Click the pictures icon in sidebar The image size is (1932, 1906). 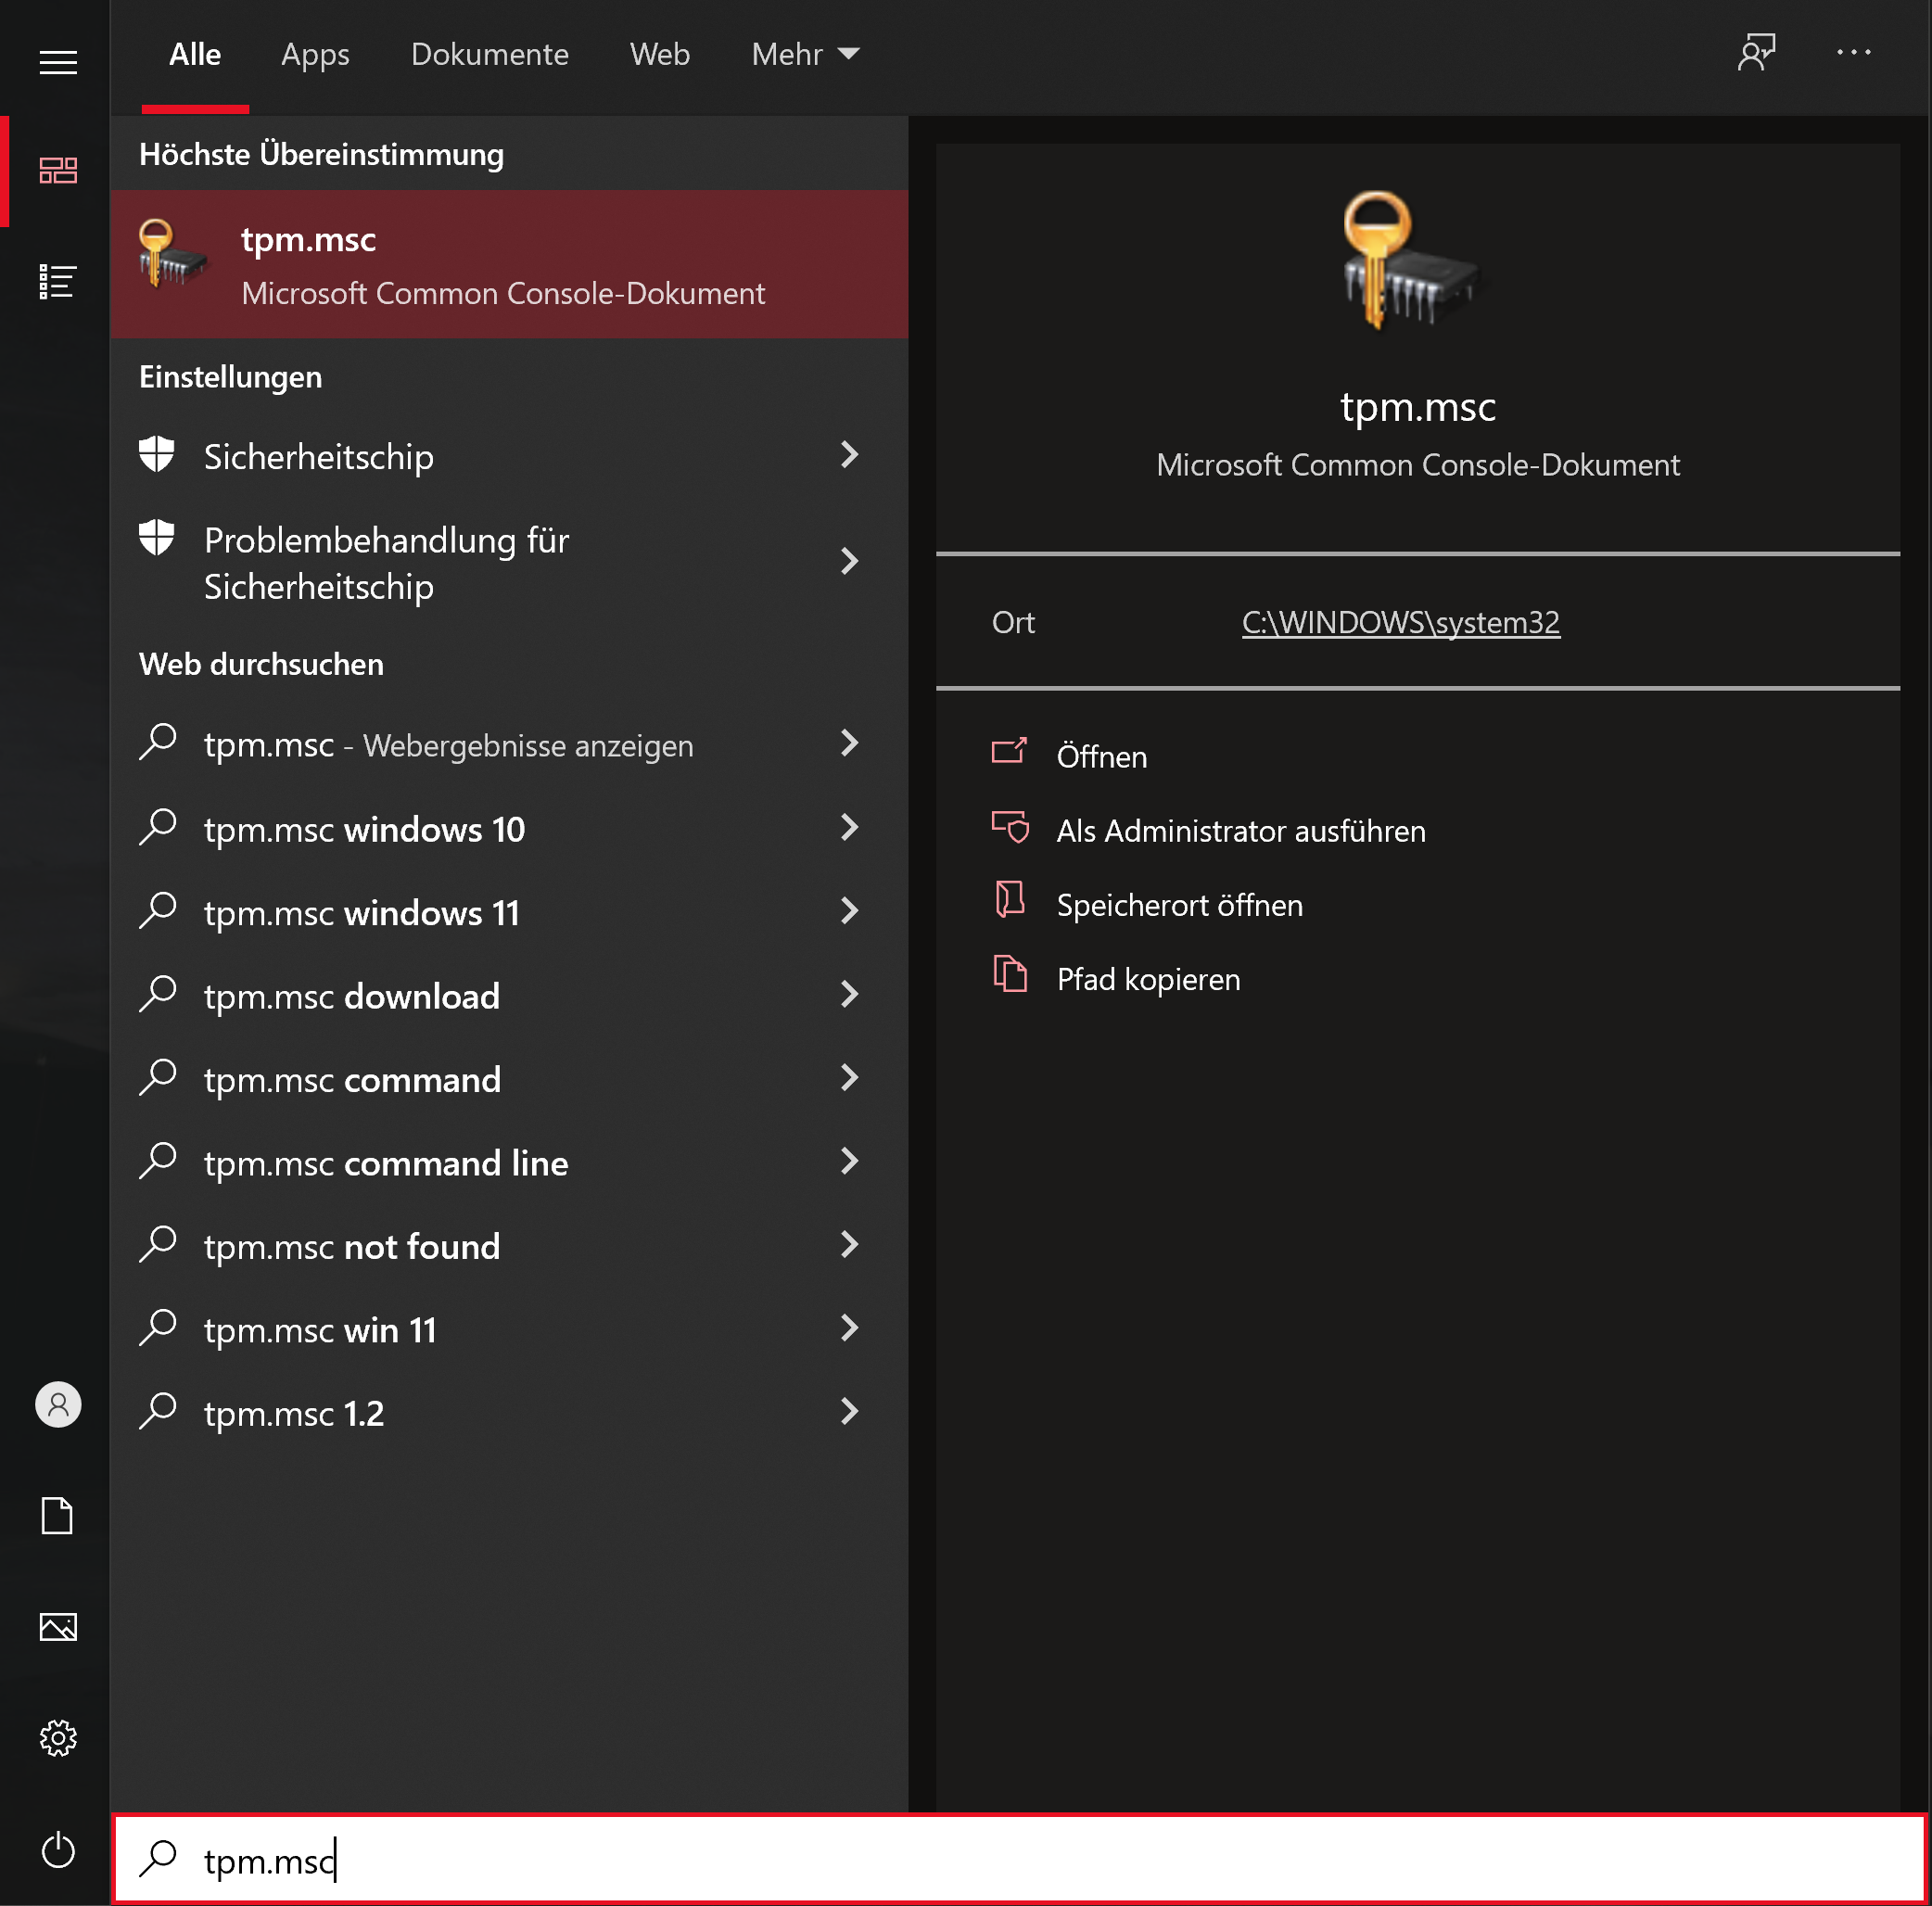coord(58,1627)
